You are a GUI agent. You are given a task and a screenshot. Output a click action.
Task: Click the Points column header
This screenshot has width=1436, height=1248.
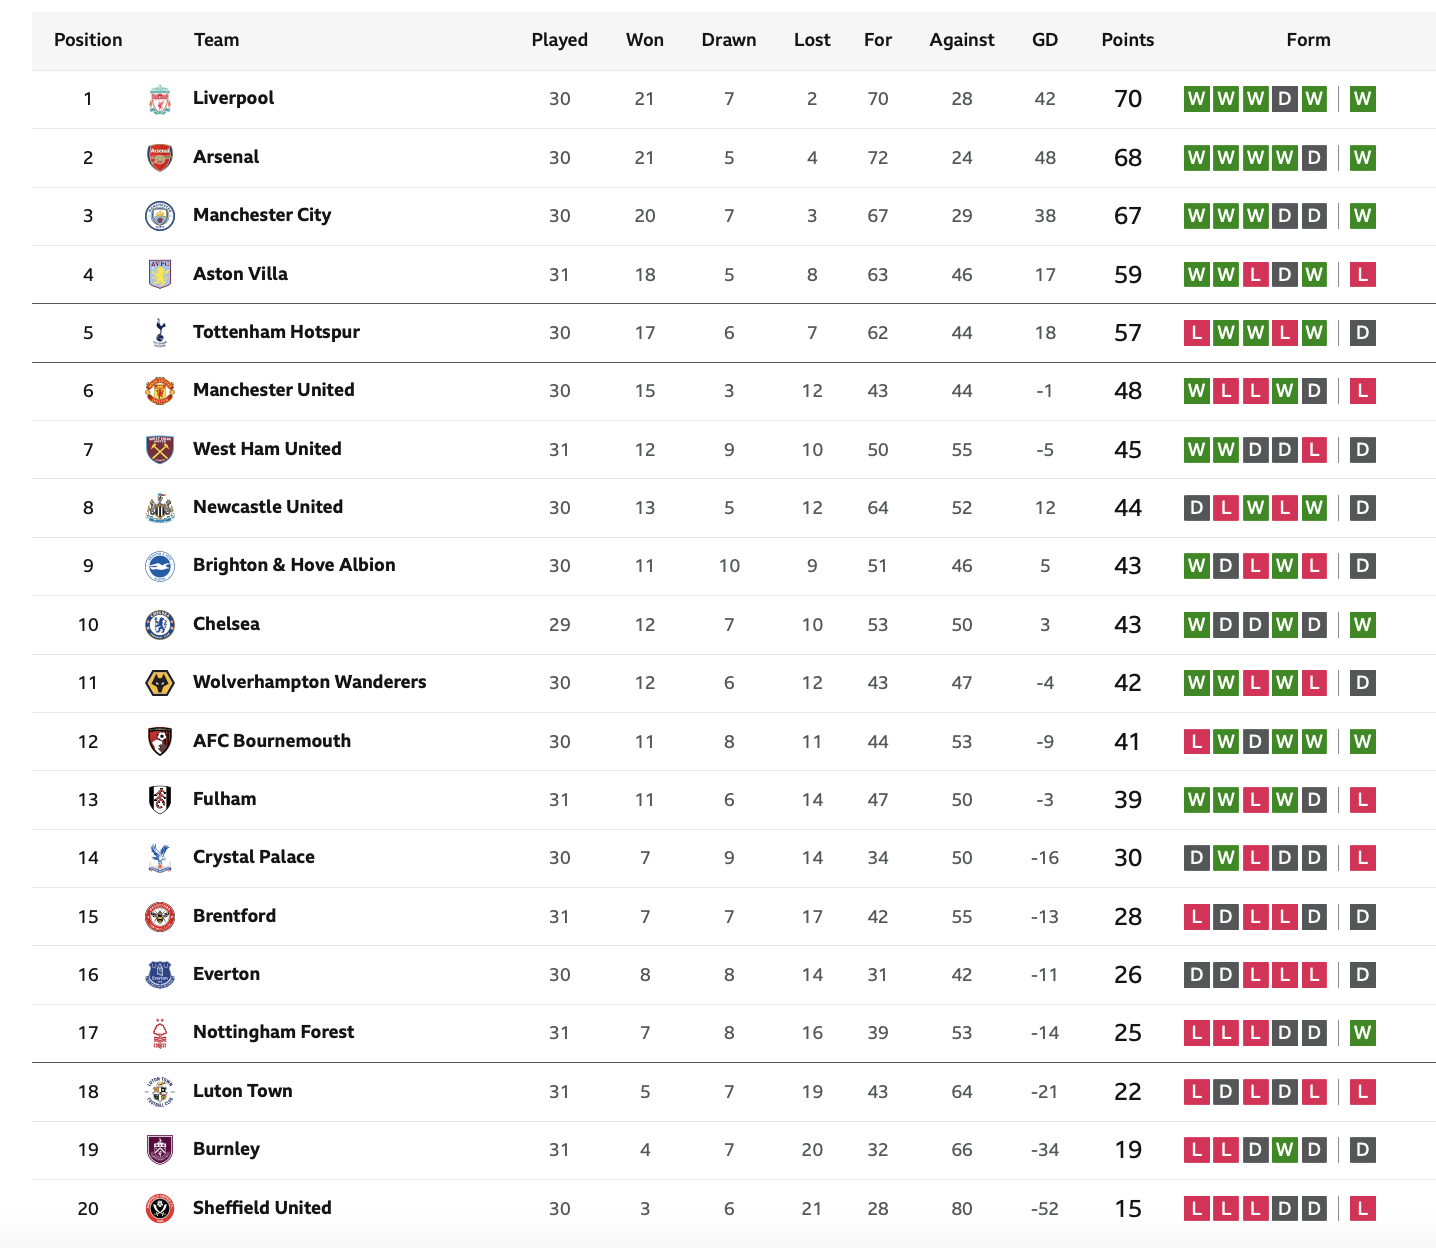tap(1128, 40)
